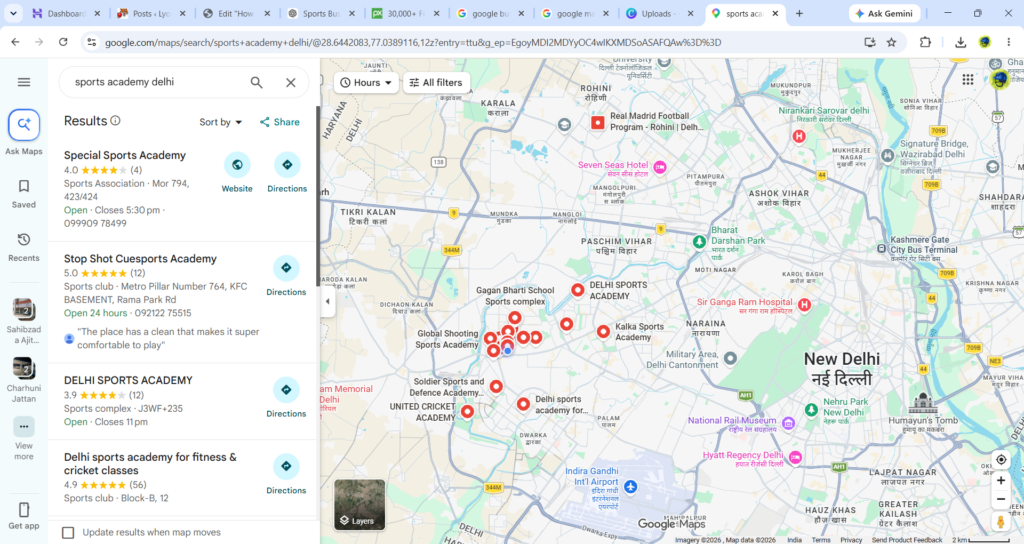Switch to the Edit "How browser tab
The height and width of the screenshot is (544, 1024).
coord(236,13)
